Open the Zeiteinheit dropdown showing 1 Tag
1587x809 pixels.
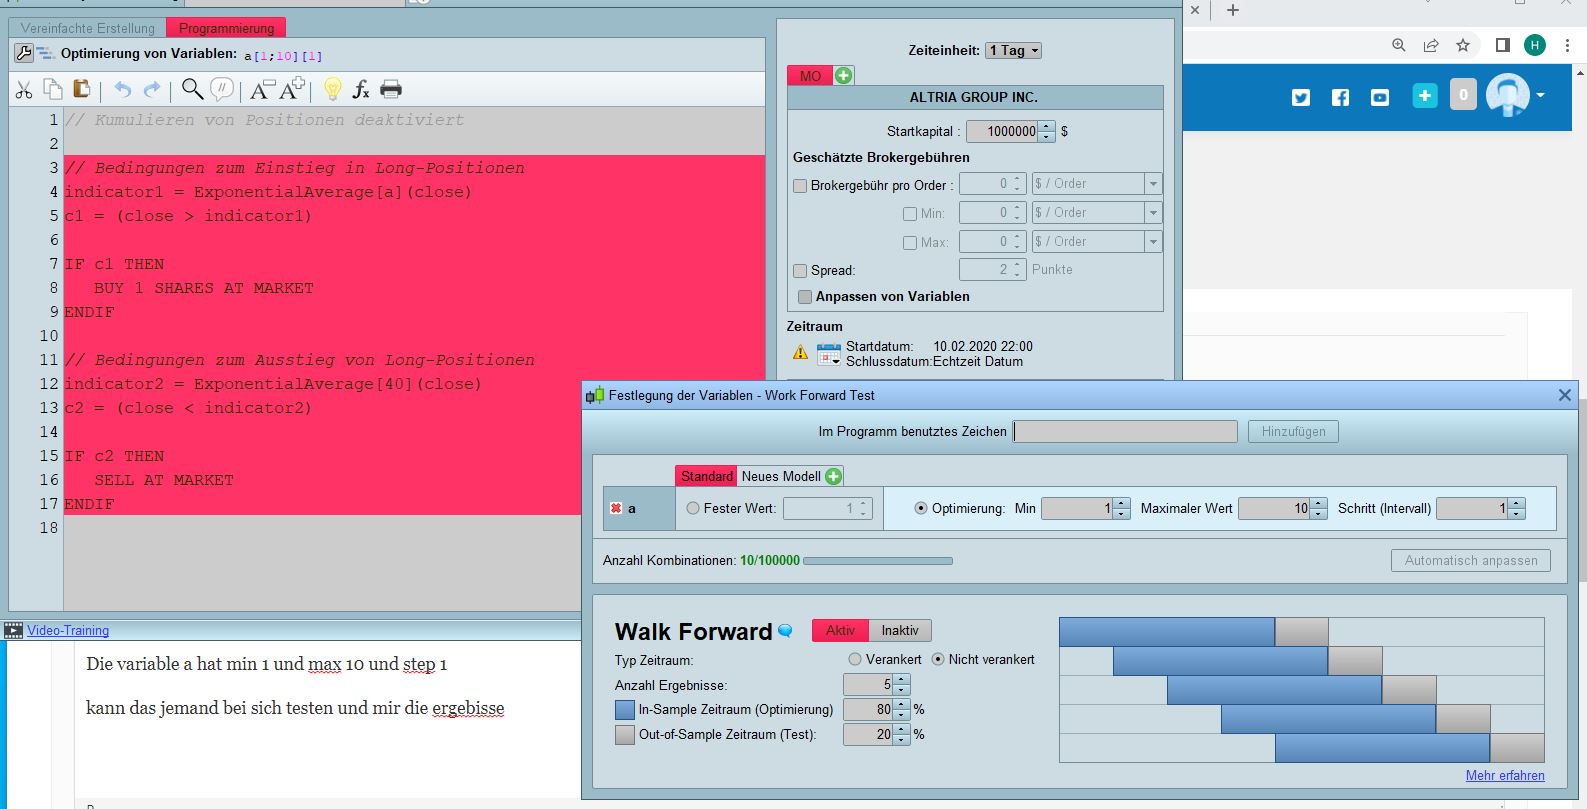[1014, 50]
